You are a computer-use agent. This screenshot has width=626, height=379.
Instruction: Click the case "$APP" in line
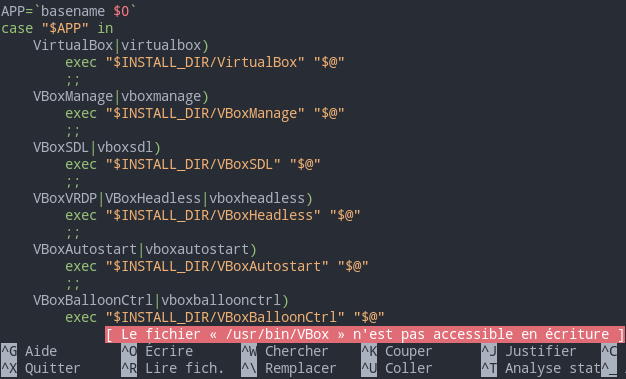[57, 28]
